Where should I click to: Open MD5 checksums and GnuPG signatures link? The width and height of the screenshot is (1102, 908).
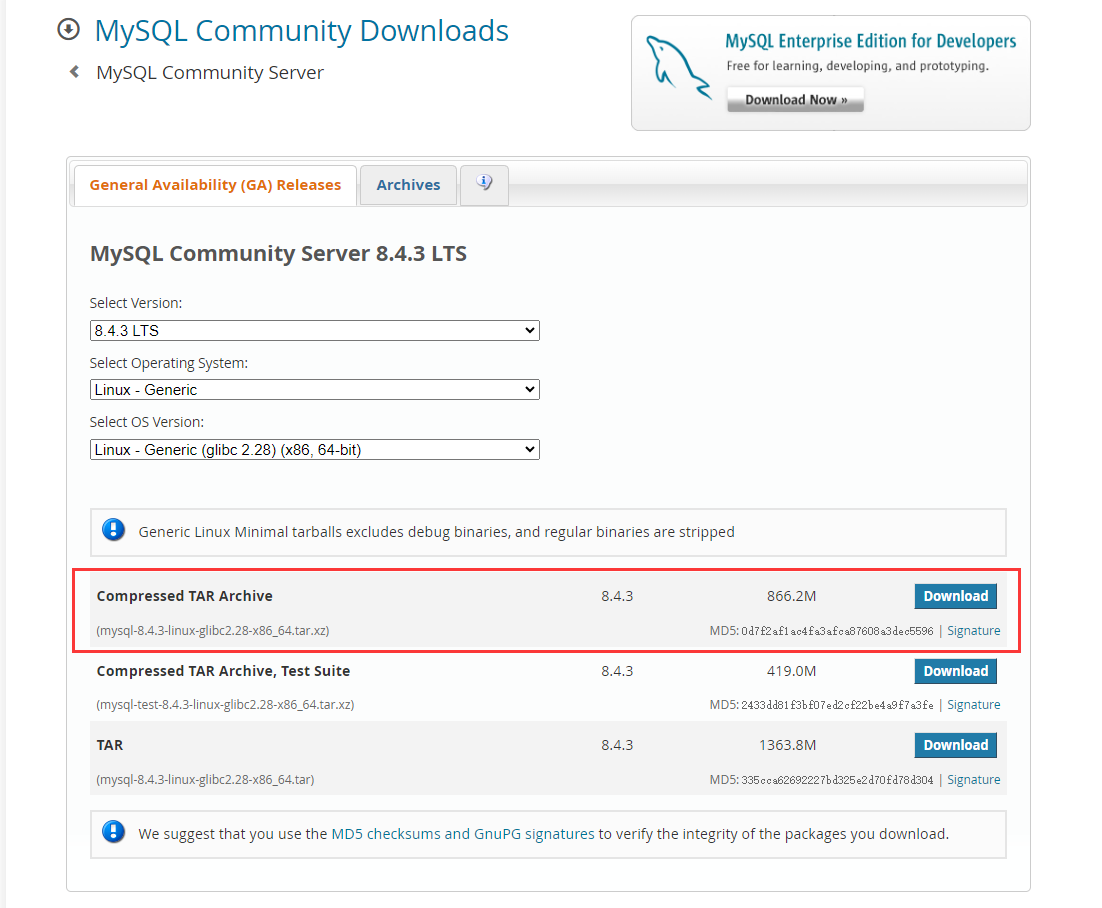pos(462,834)
